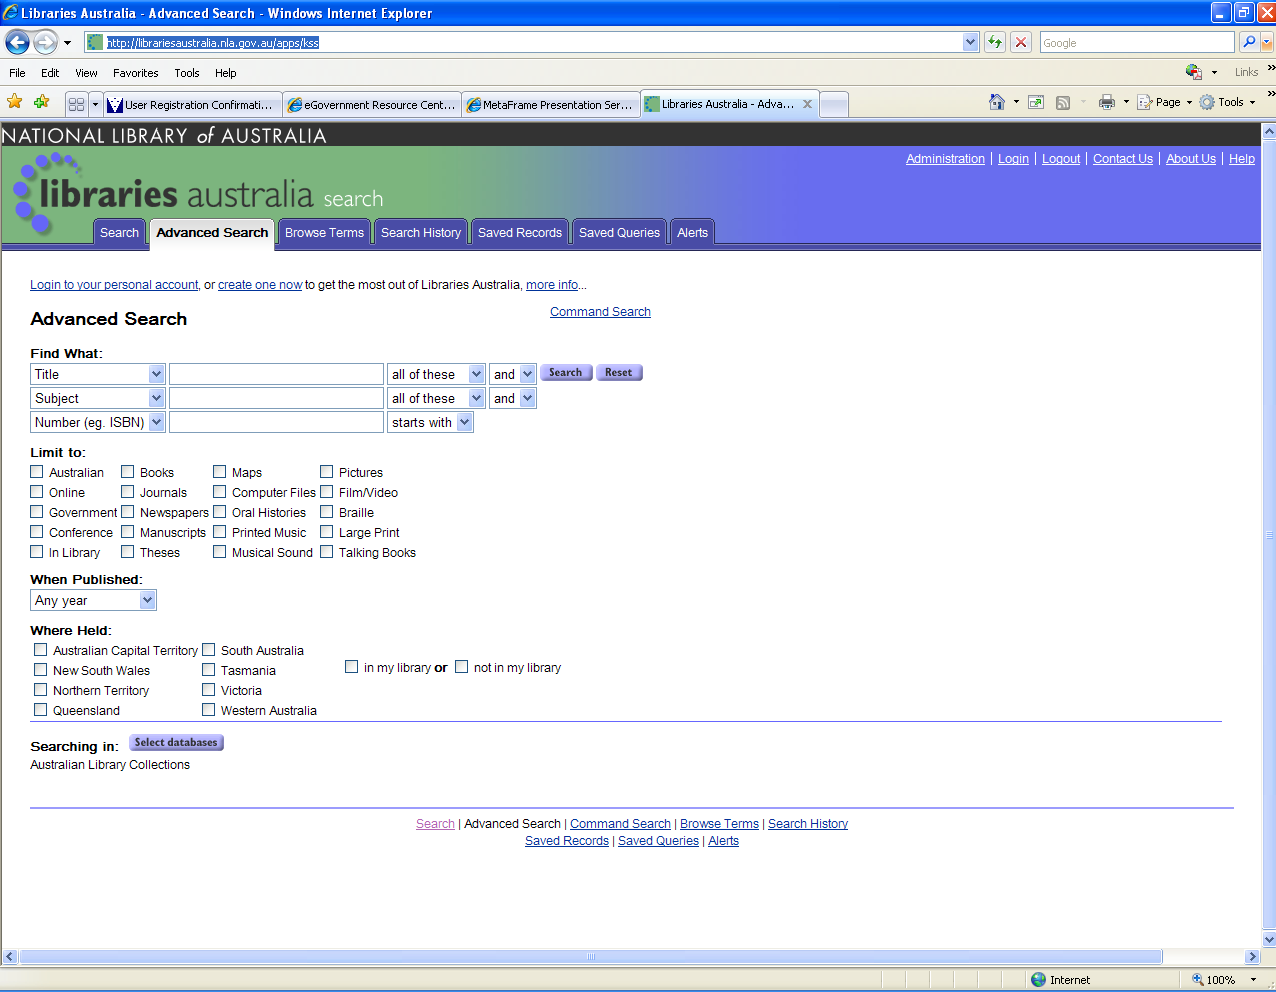Click the Title search text field
Viewport: 1276px width, 992px height.
pos(276,374)
